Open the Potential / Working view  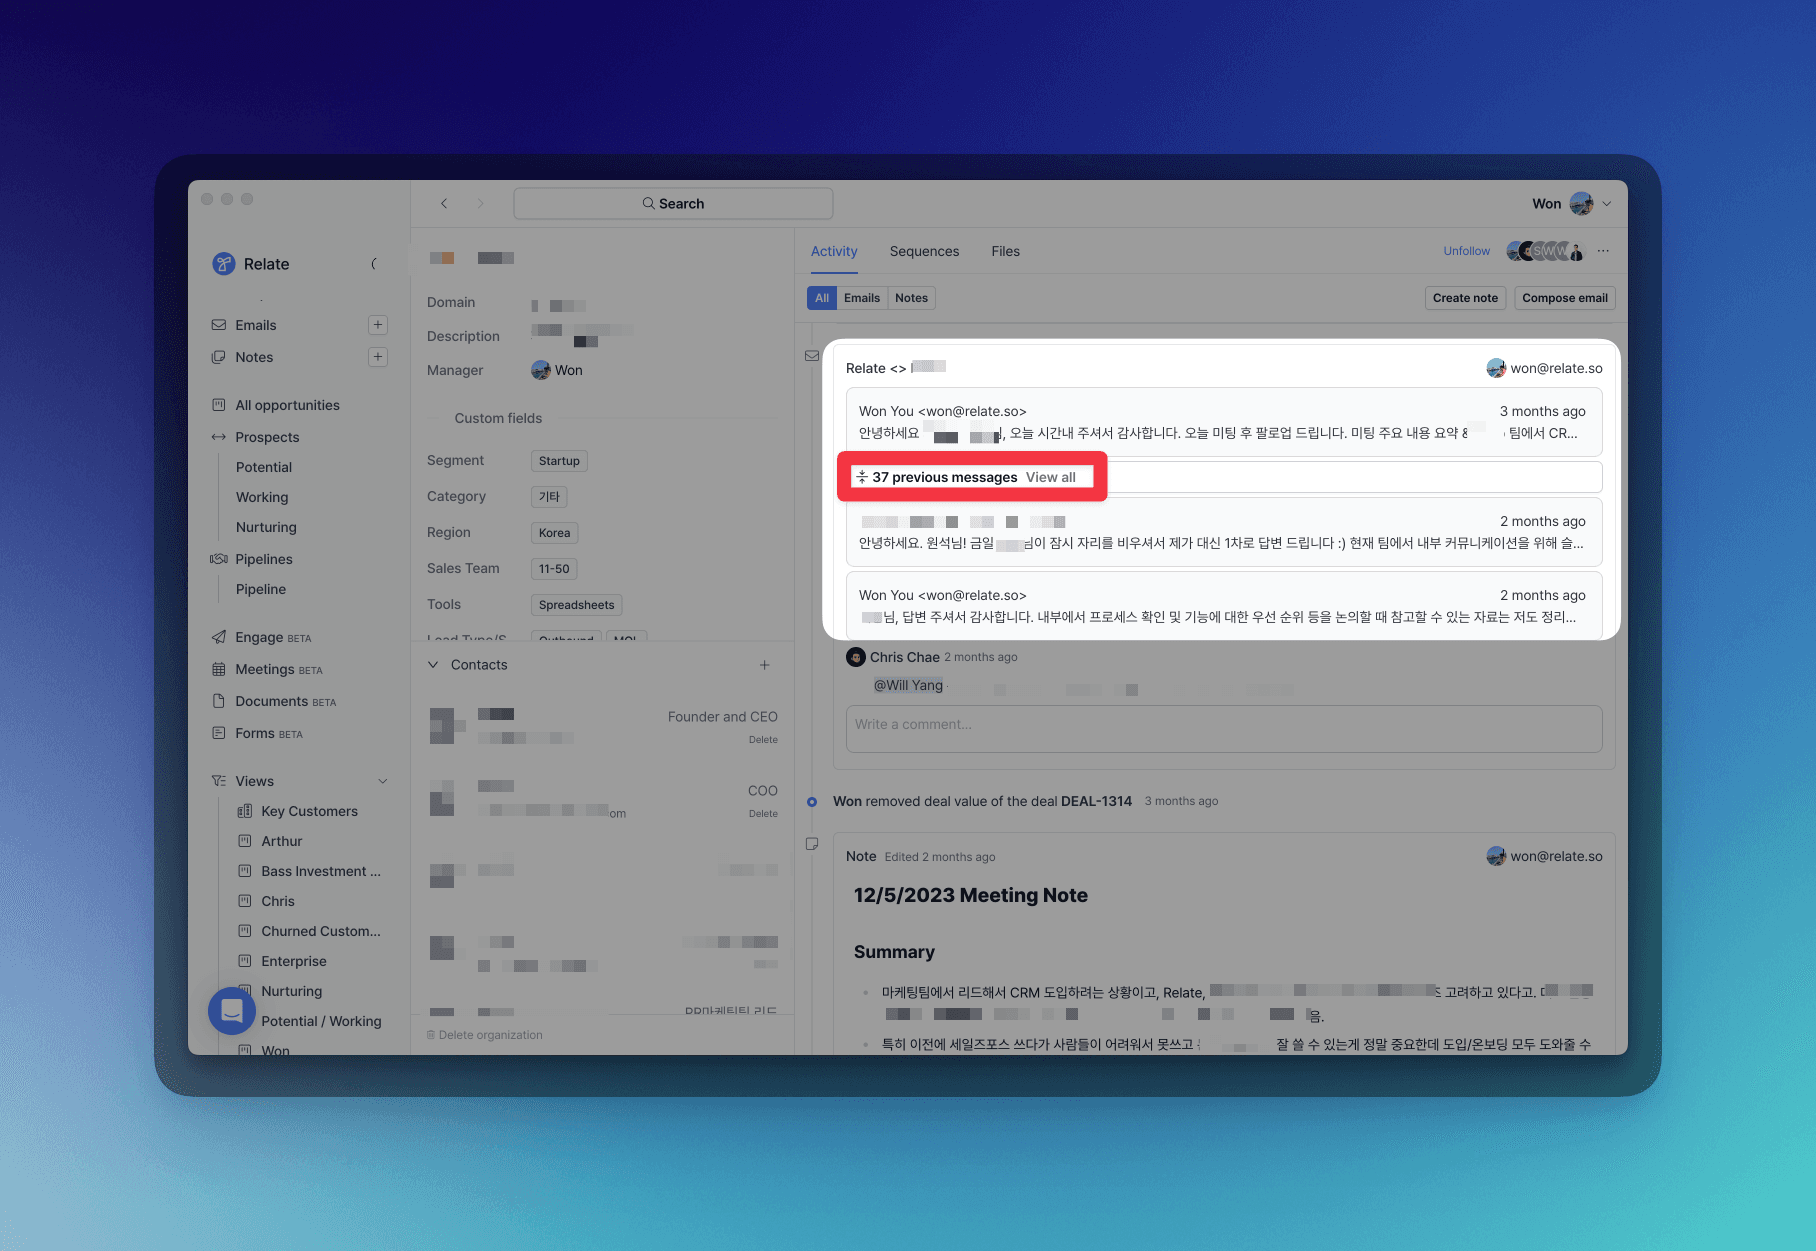[x=321, y=1021]
